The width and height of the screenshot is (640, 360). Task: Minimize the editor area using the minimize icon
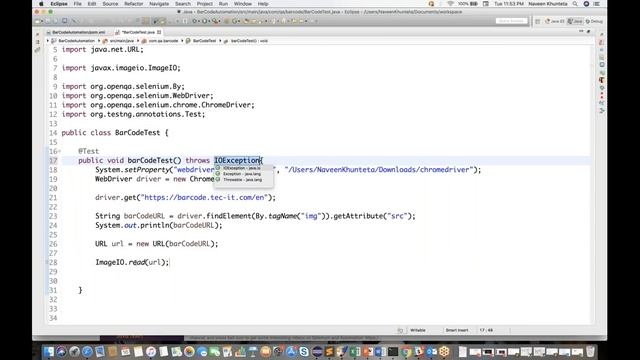click(x=581, y=31)
